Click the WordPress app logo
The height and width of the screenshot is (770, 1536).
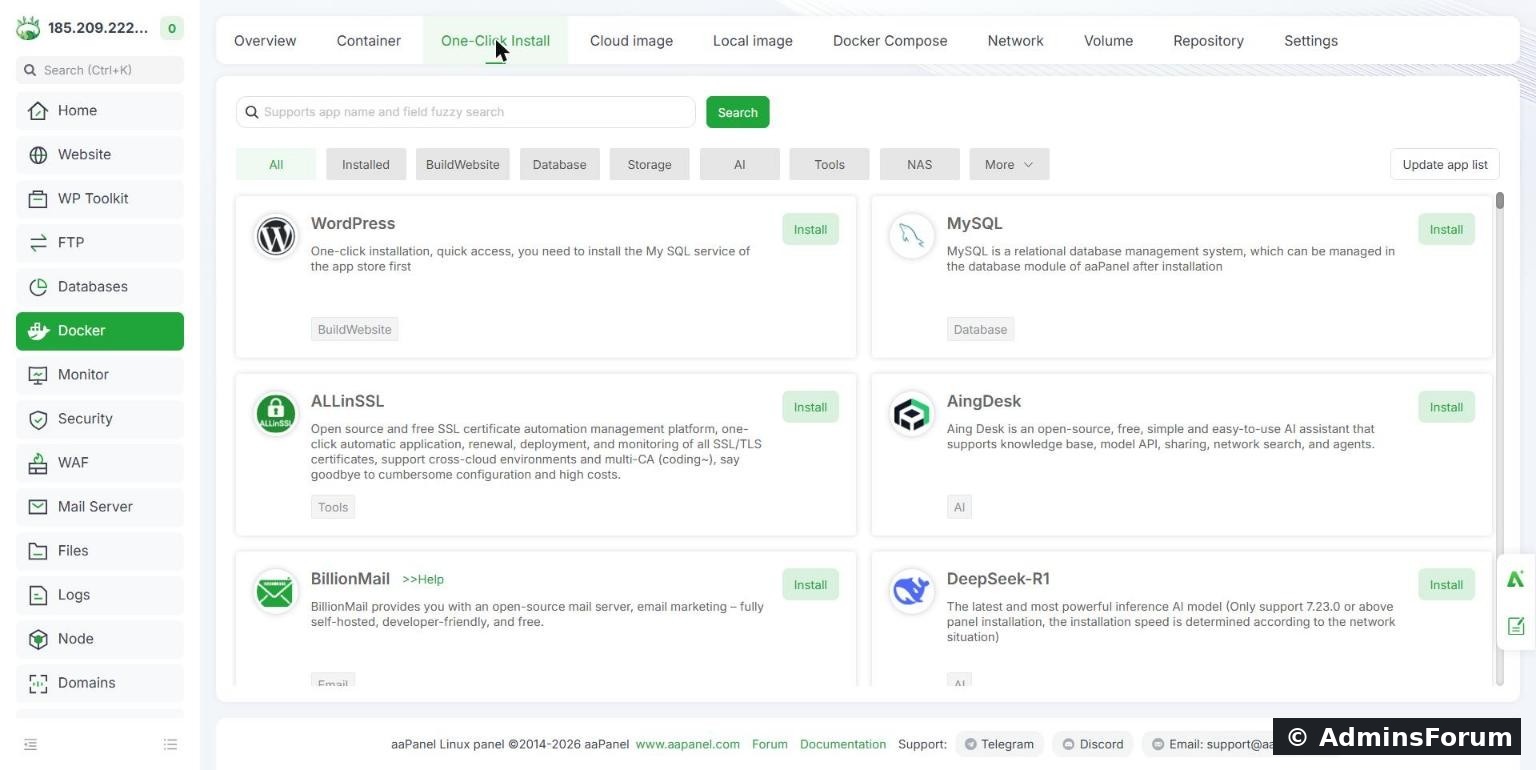tap(275, 237)
